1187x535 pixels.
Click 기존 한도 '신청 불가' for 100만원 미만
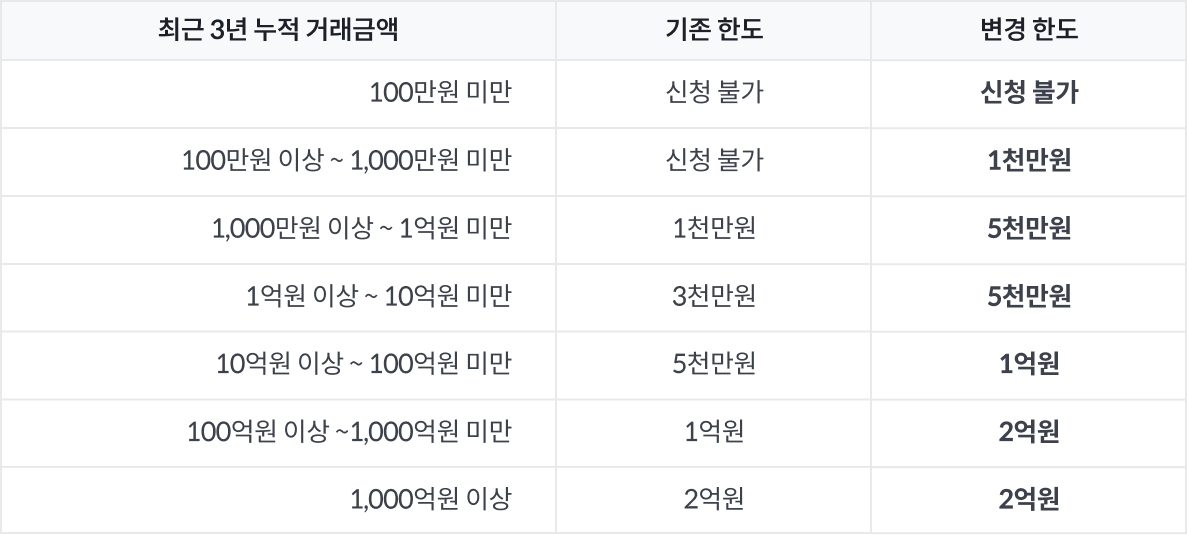click(x=714, y=93)
